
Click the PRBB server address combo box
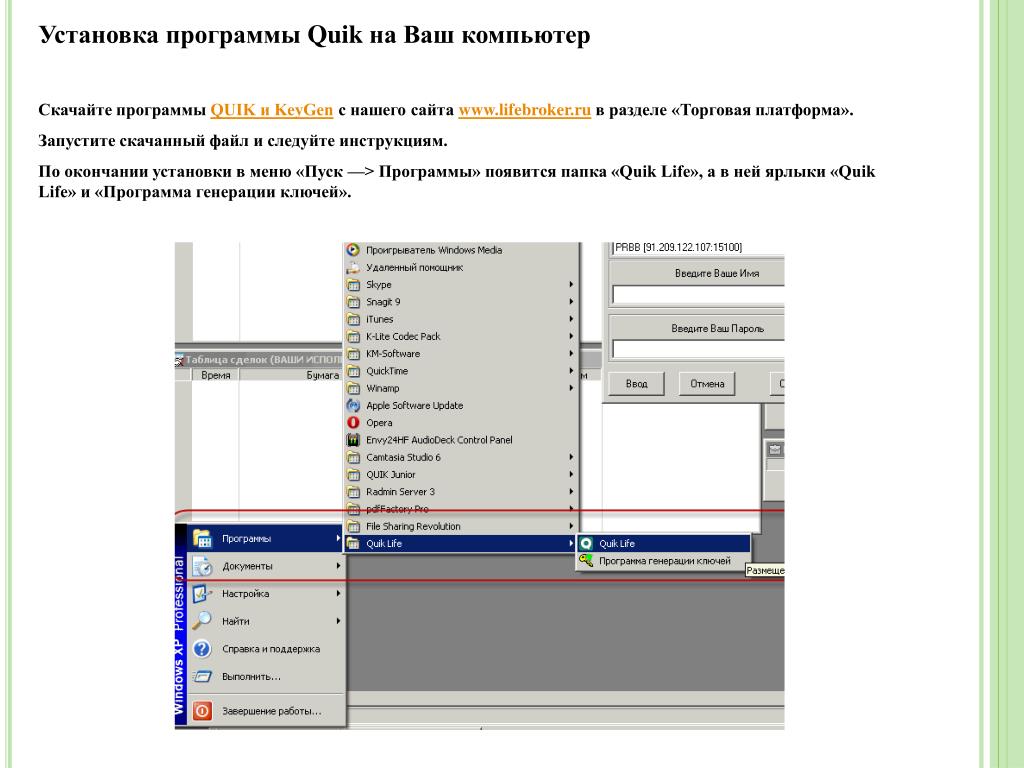click(x=698, y=248)
